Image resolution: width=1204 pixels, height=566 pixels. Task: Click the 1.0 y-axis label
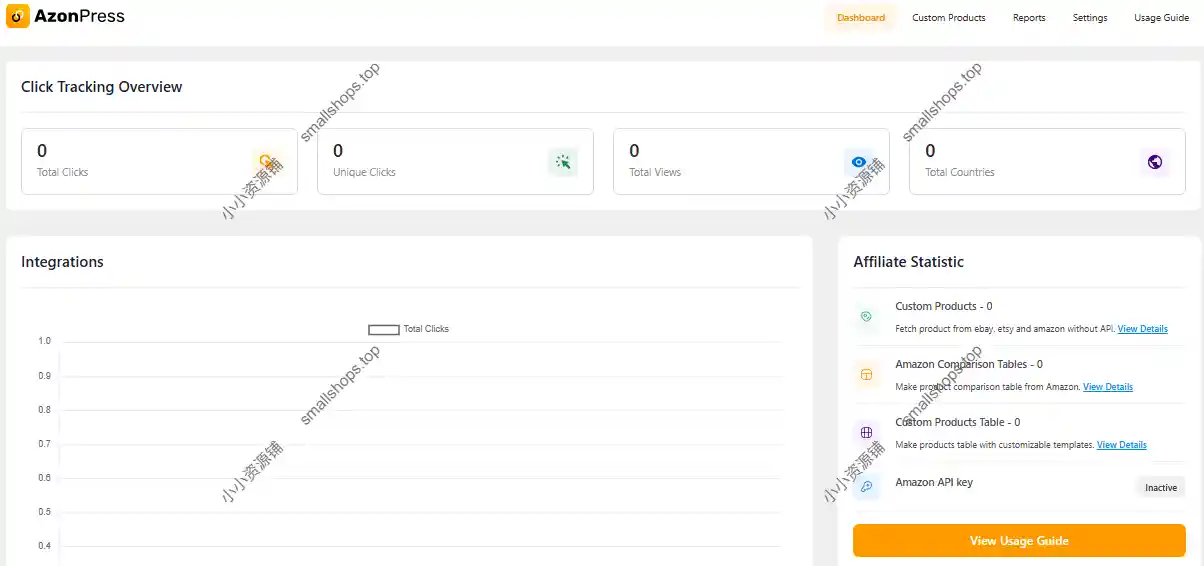click(x=45, y=341)
